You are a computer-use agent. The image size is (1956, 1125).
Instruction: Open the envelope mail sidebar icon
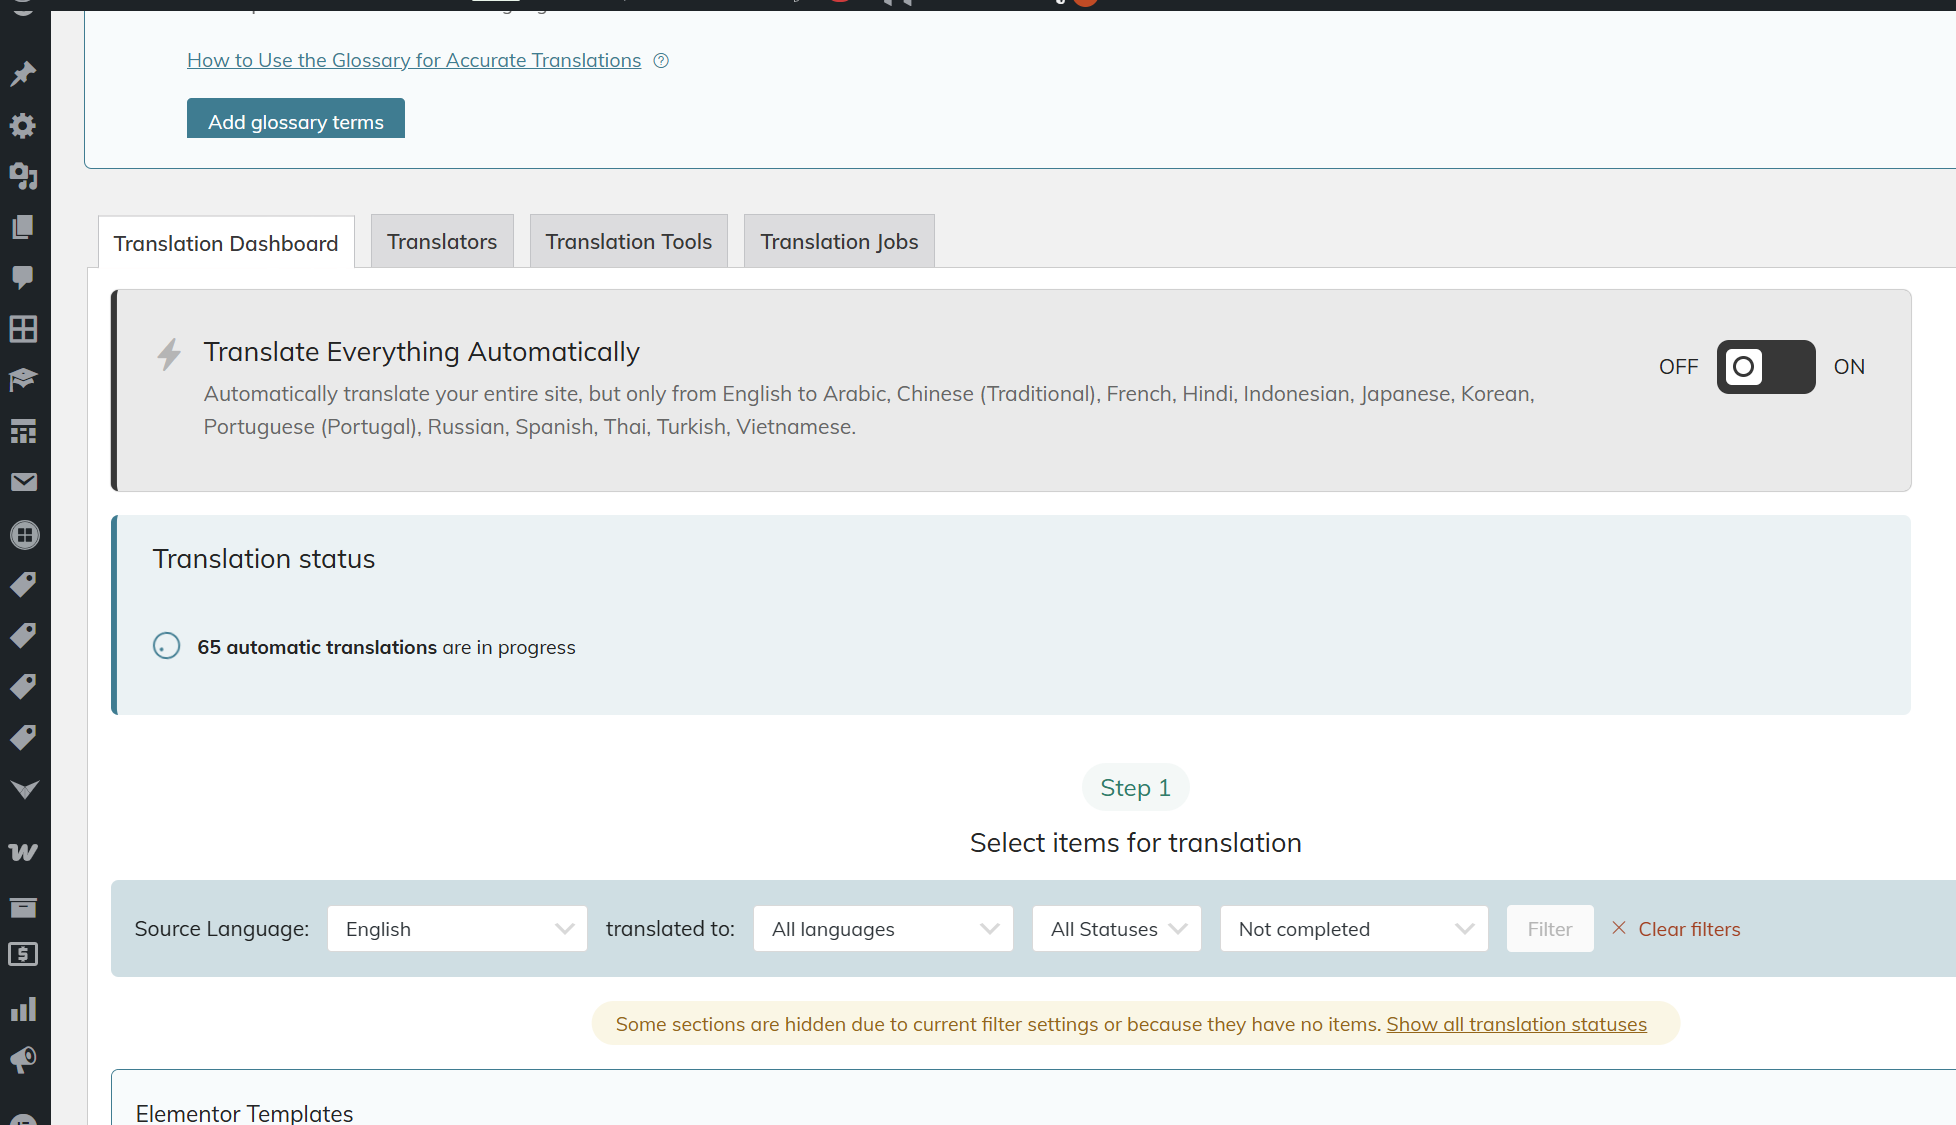tap(23, 482)
